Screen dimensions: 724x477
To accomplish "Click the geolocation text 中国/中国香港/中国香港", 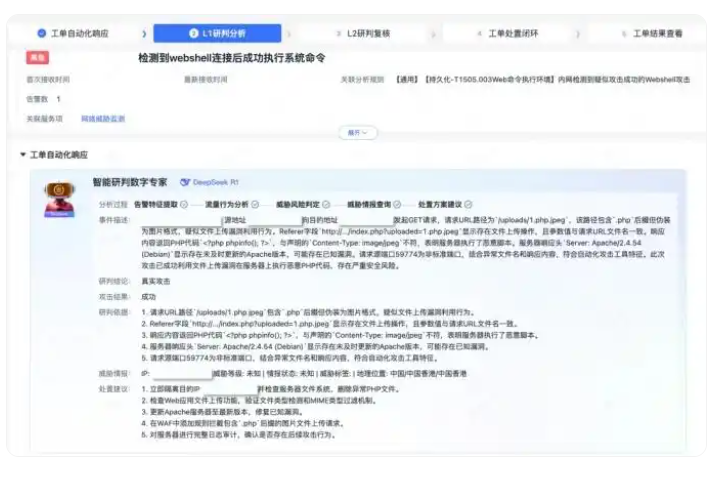I will click(x=428, y=374).
